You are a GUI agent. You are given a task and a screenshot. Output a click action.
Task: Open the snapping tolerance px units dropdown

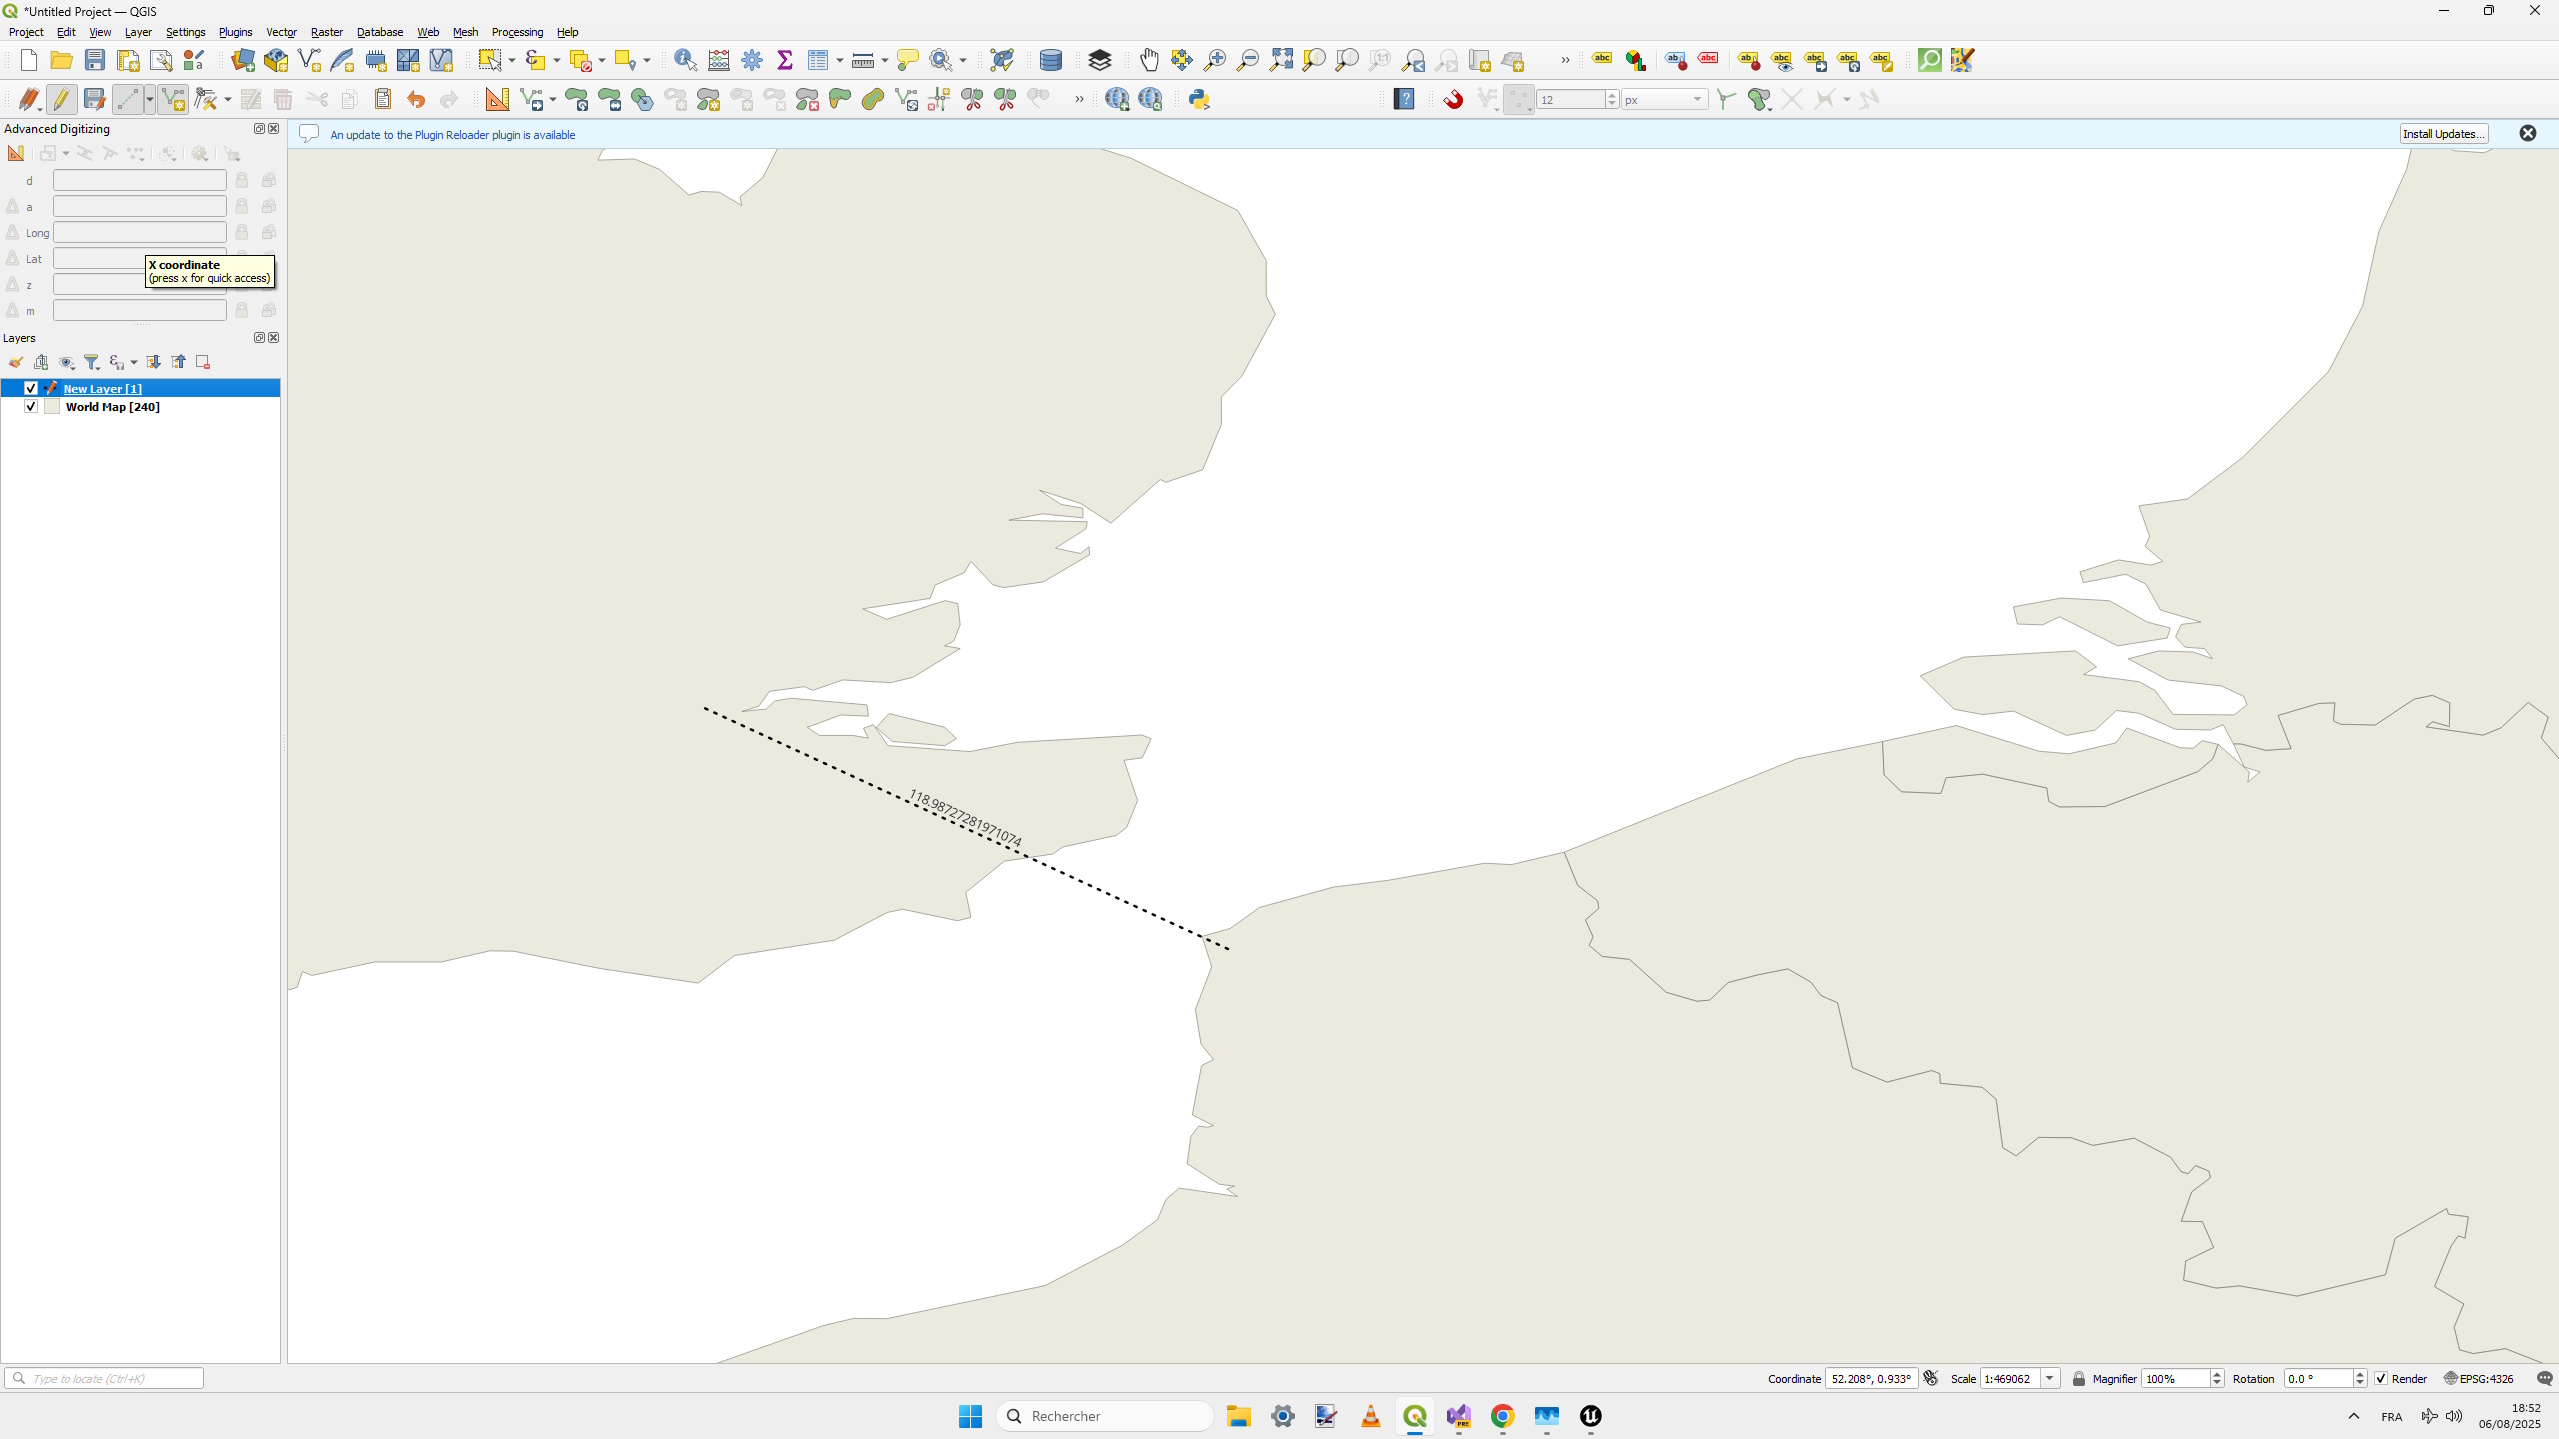(x=1664, y=99)
